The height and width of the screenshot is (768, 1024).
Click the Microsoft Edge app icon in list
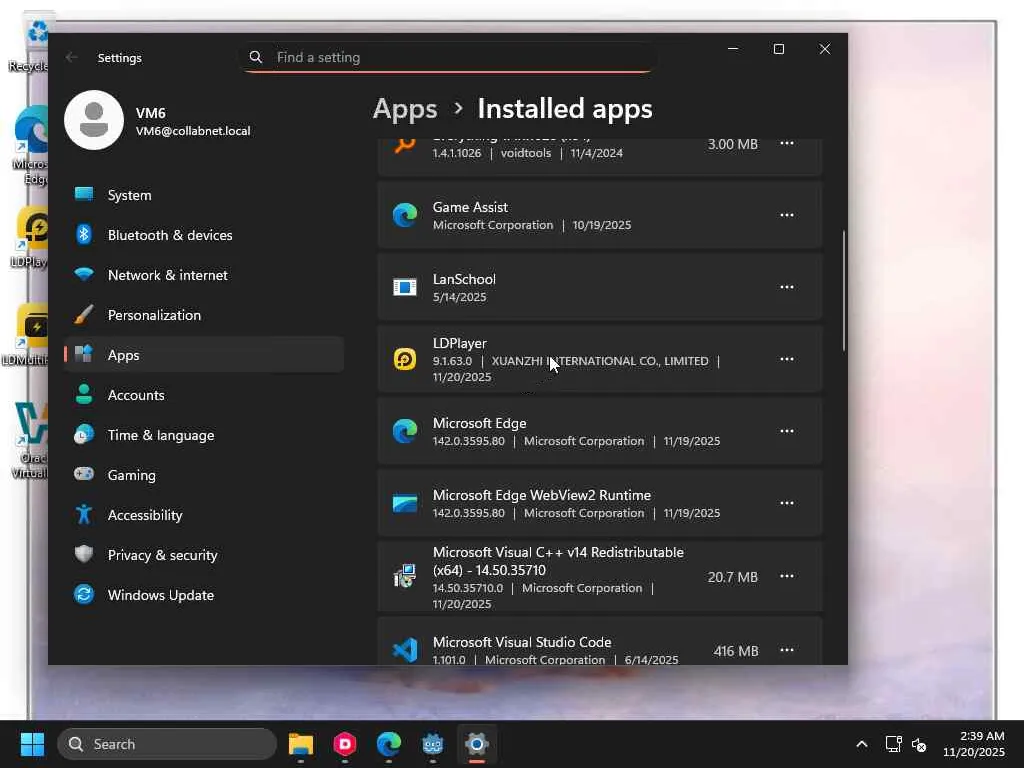click(405, 431)
